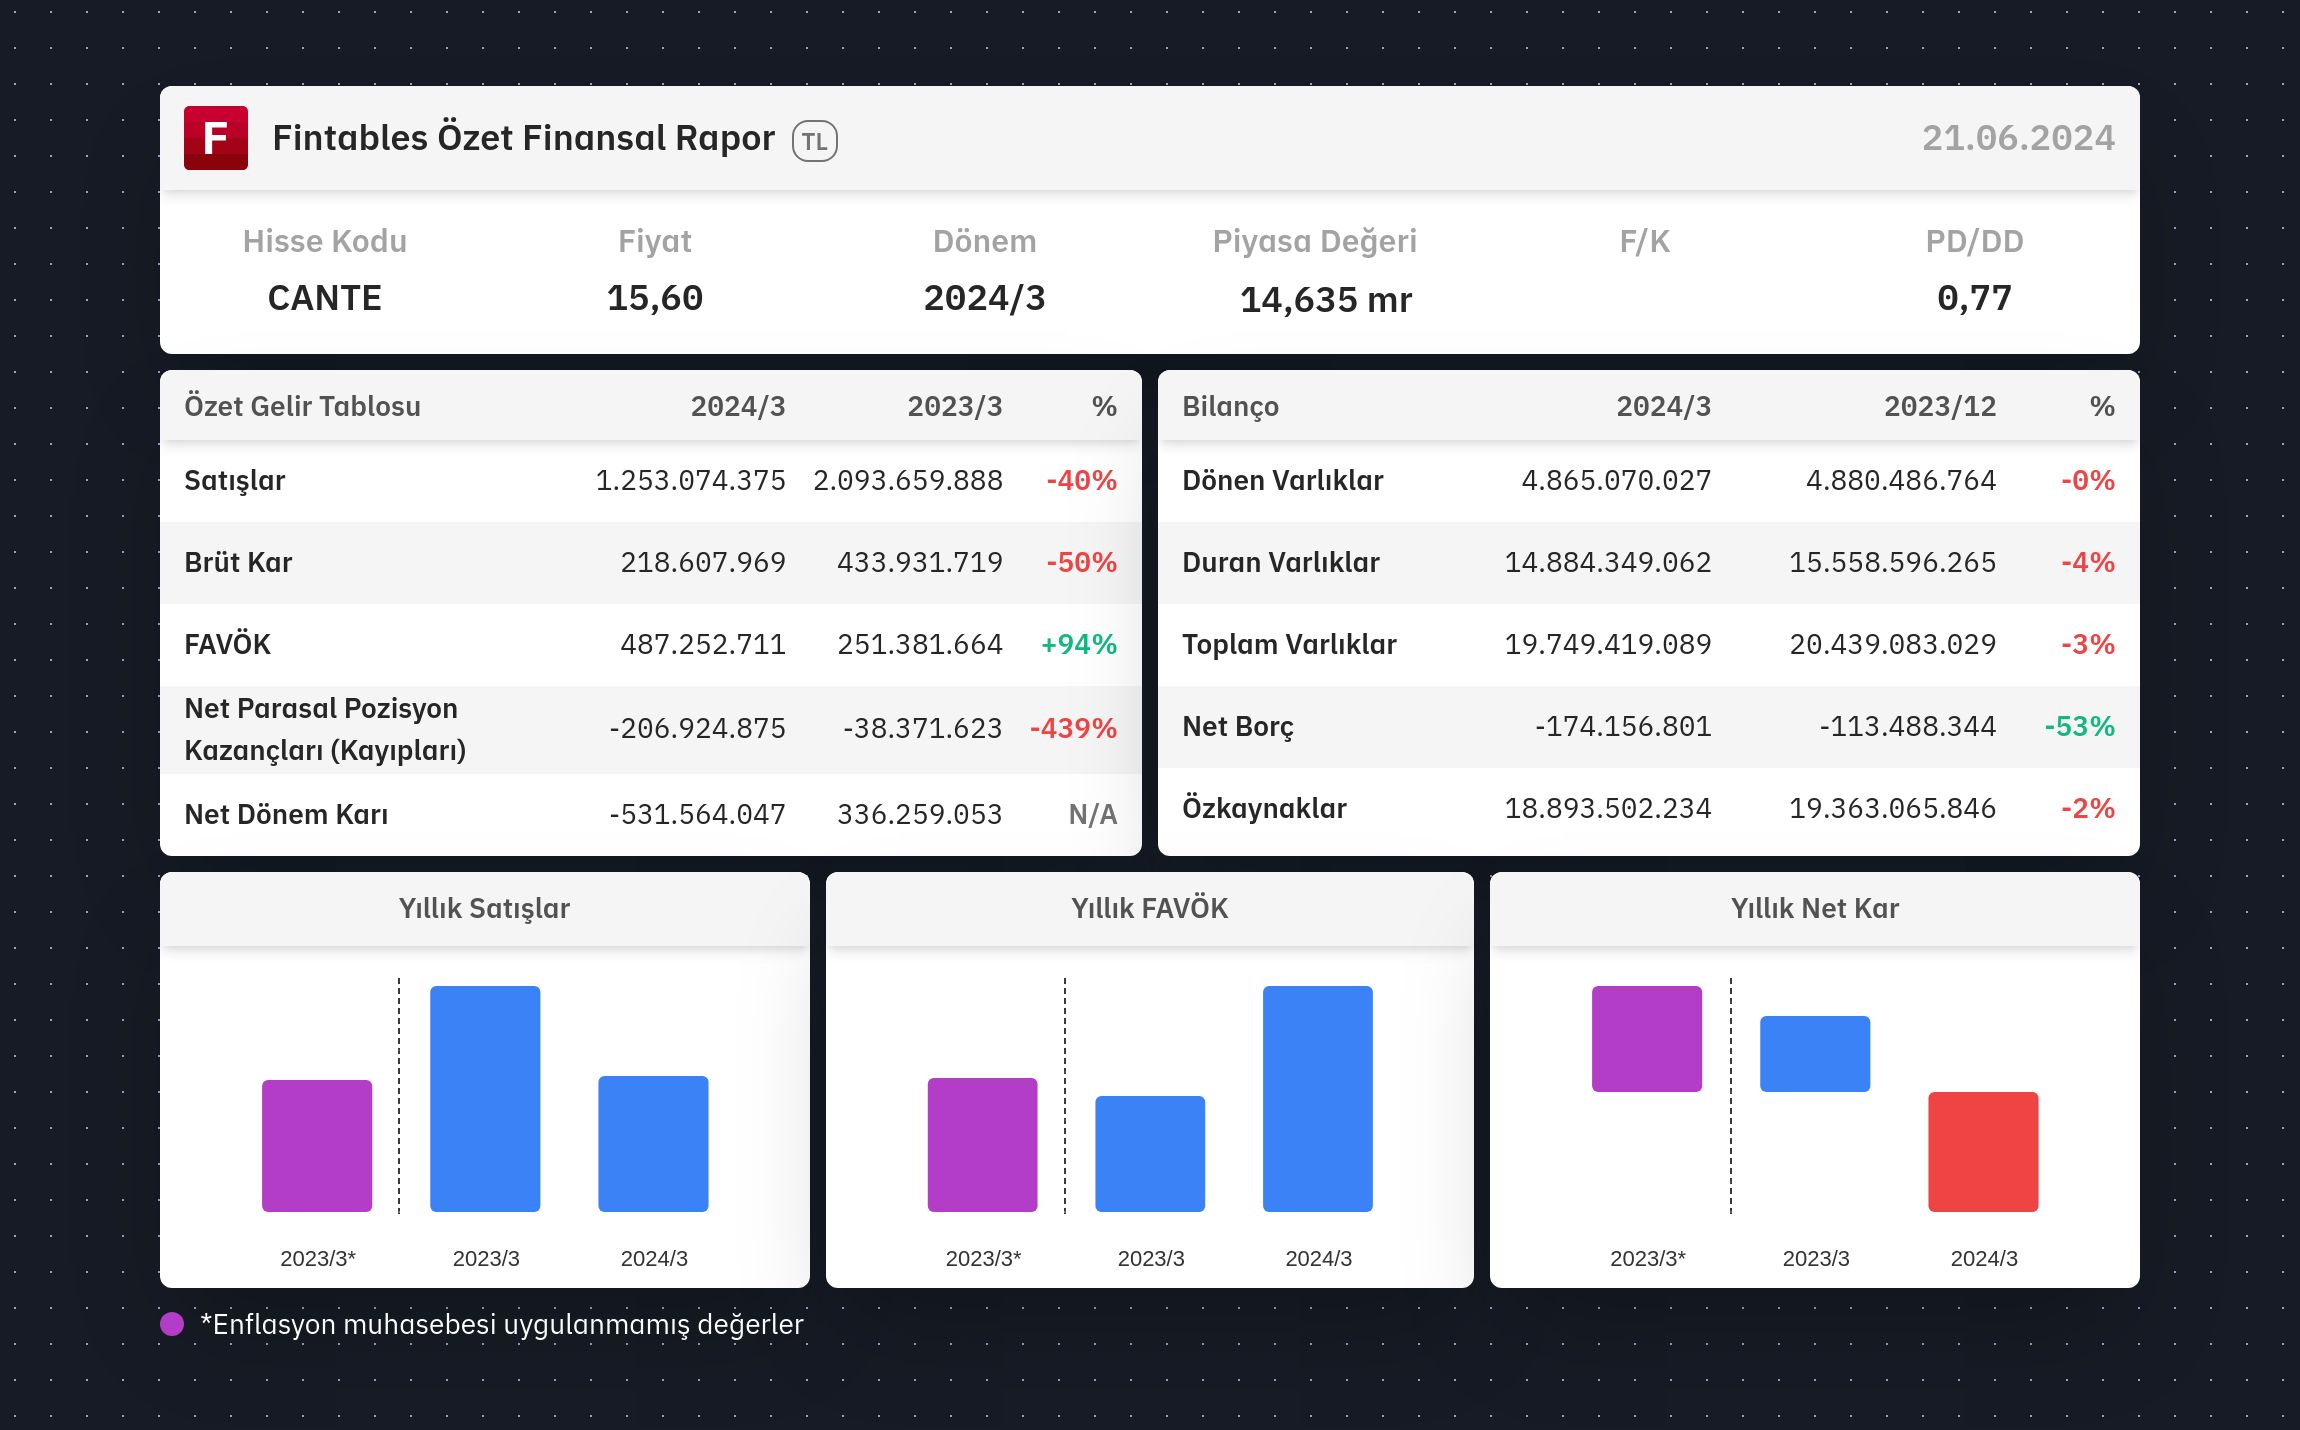Click the price value 15,60
2300x1430 pixels.
(655, 298)
